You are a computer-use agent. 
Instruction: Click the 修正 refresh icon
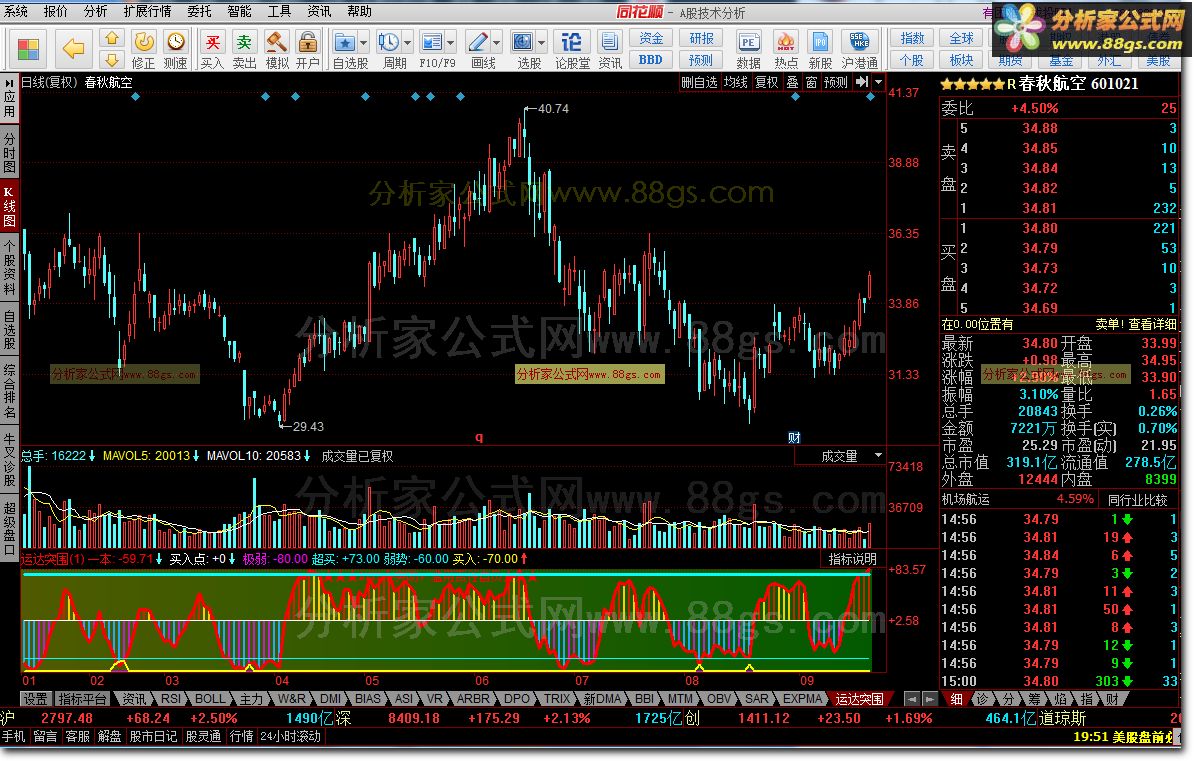pos(143,42)
